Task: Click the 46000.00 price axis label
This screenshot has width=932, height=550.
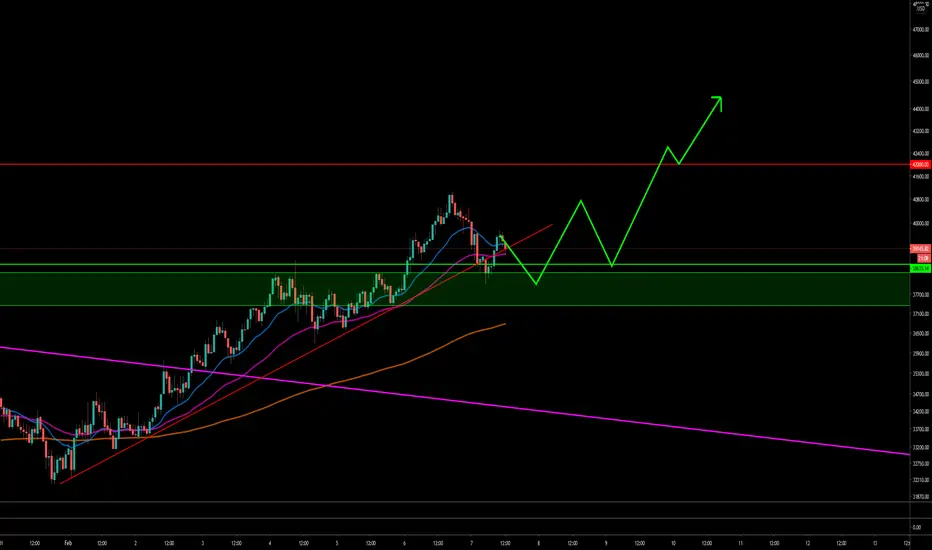Action: pos(920,55)
